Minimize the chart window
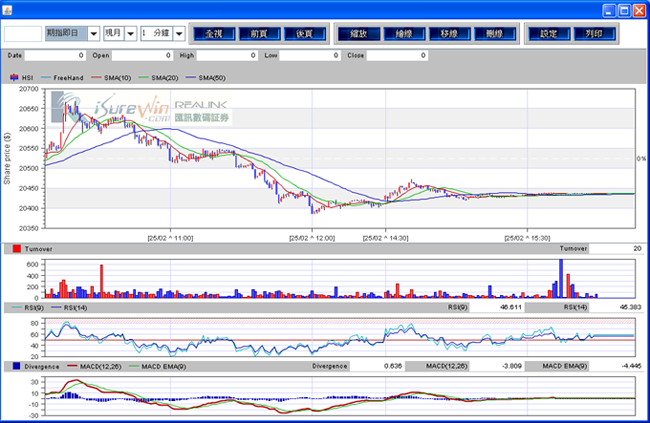This screenshot has width=650, height=423. pos(609,11)
